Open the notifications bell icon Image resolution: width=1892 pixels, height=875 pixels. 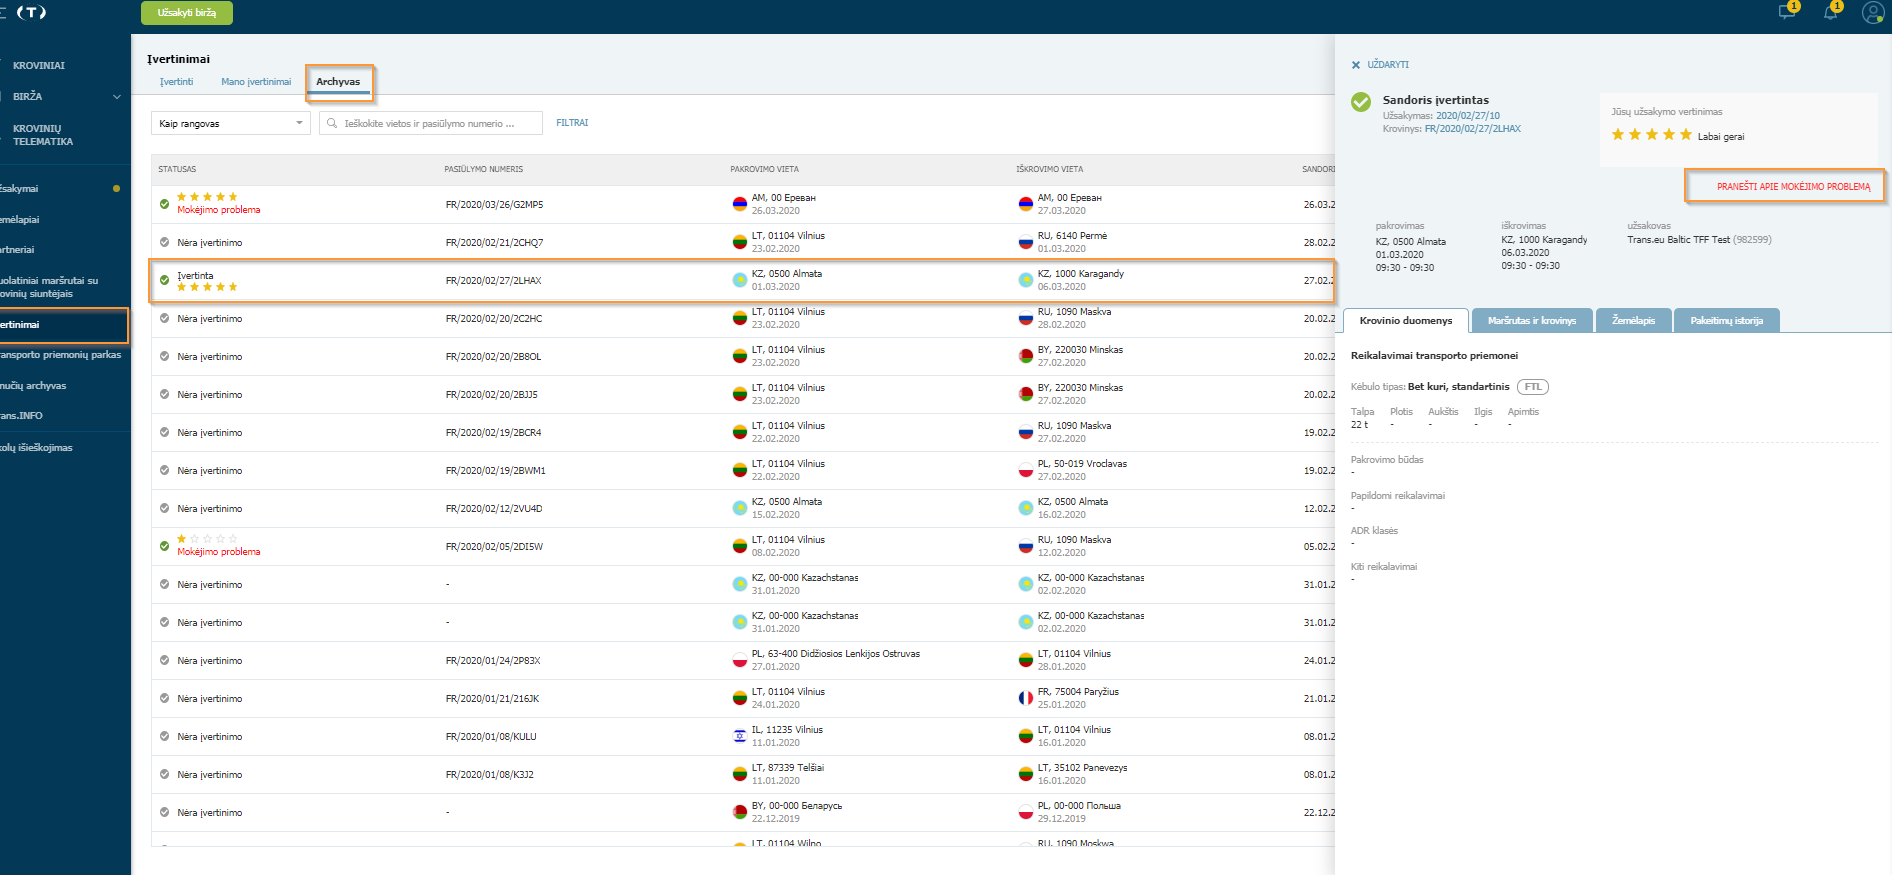pos(1830,12)
